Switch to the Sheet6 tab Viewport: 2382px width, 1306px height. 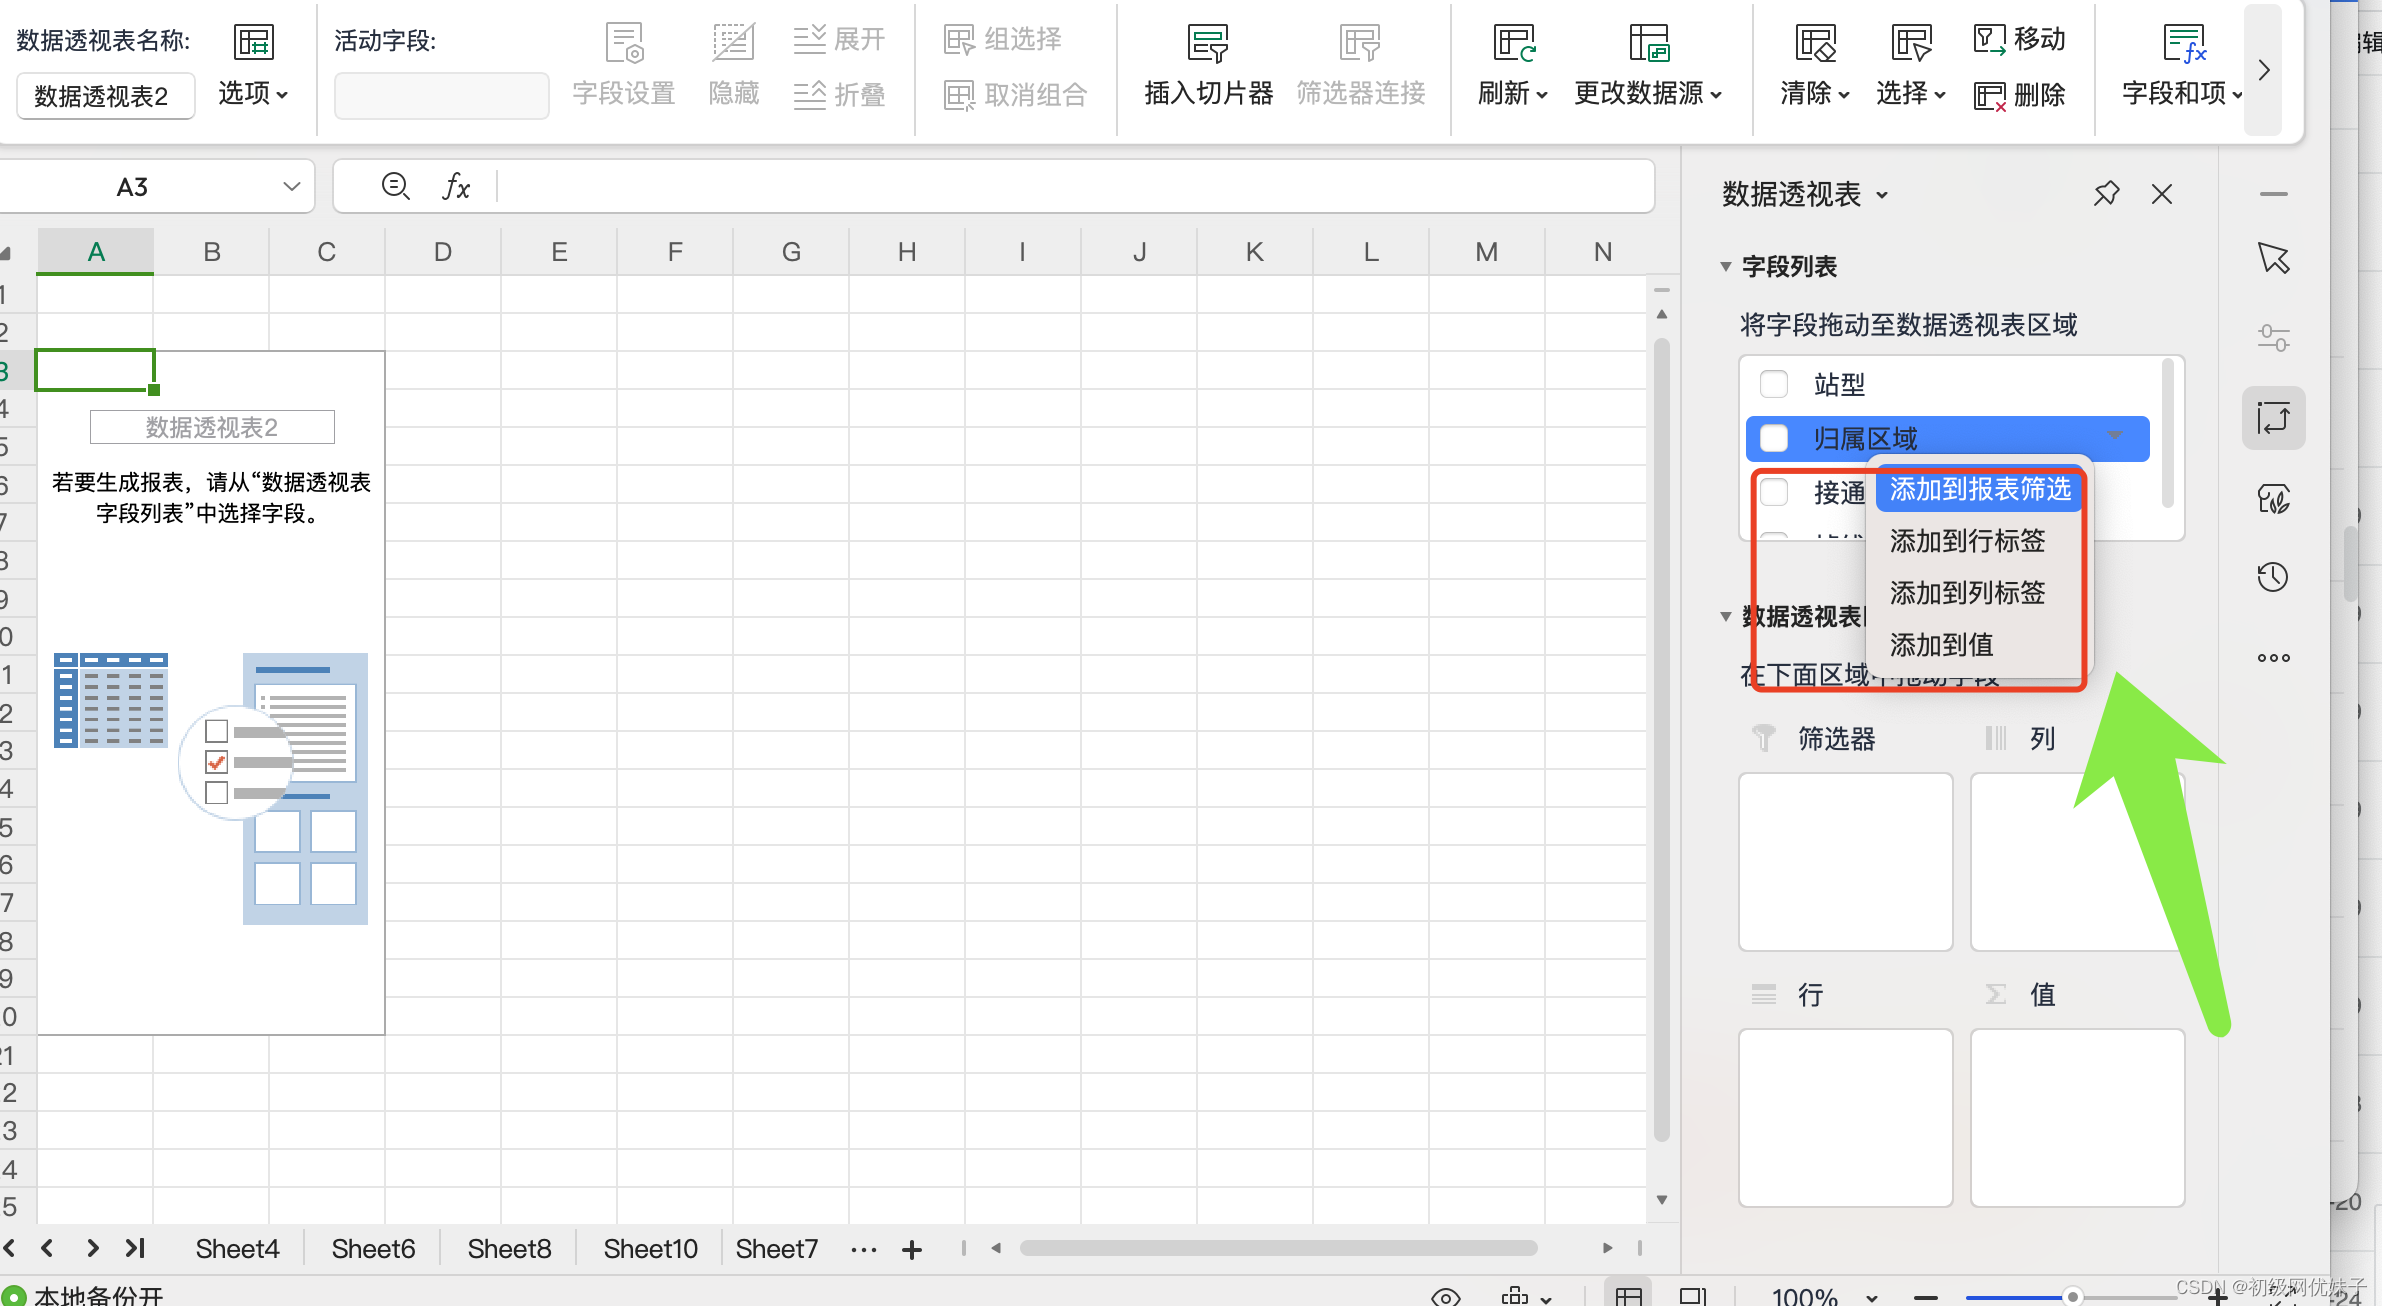point(373,1248)
